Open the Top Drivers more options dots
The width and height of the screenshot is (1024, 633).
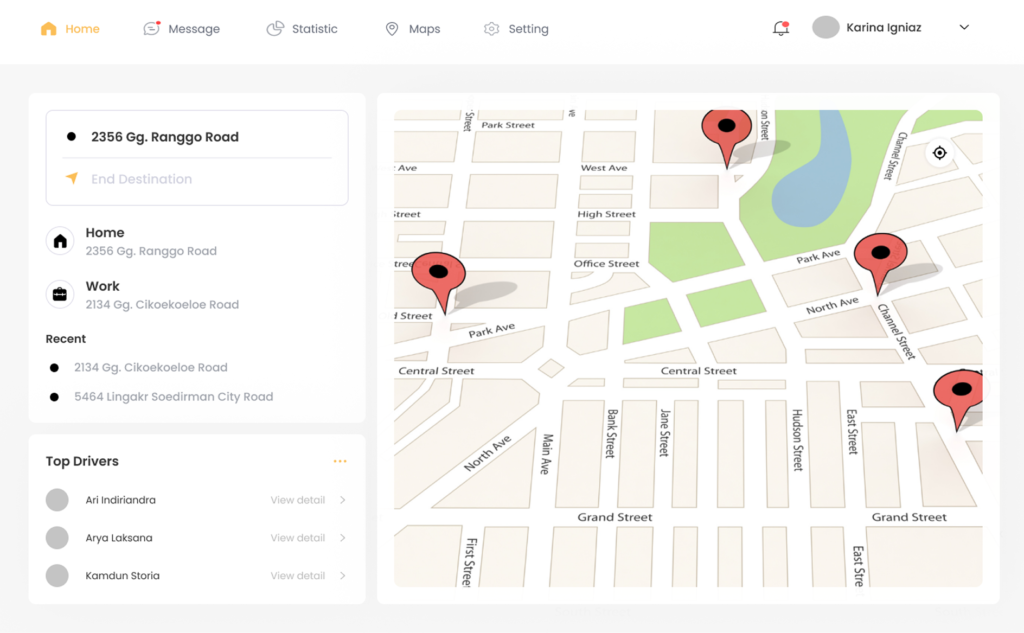[340, 461]
